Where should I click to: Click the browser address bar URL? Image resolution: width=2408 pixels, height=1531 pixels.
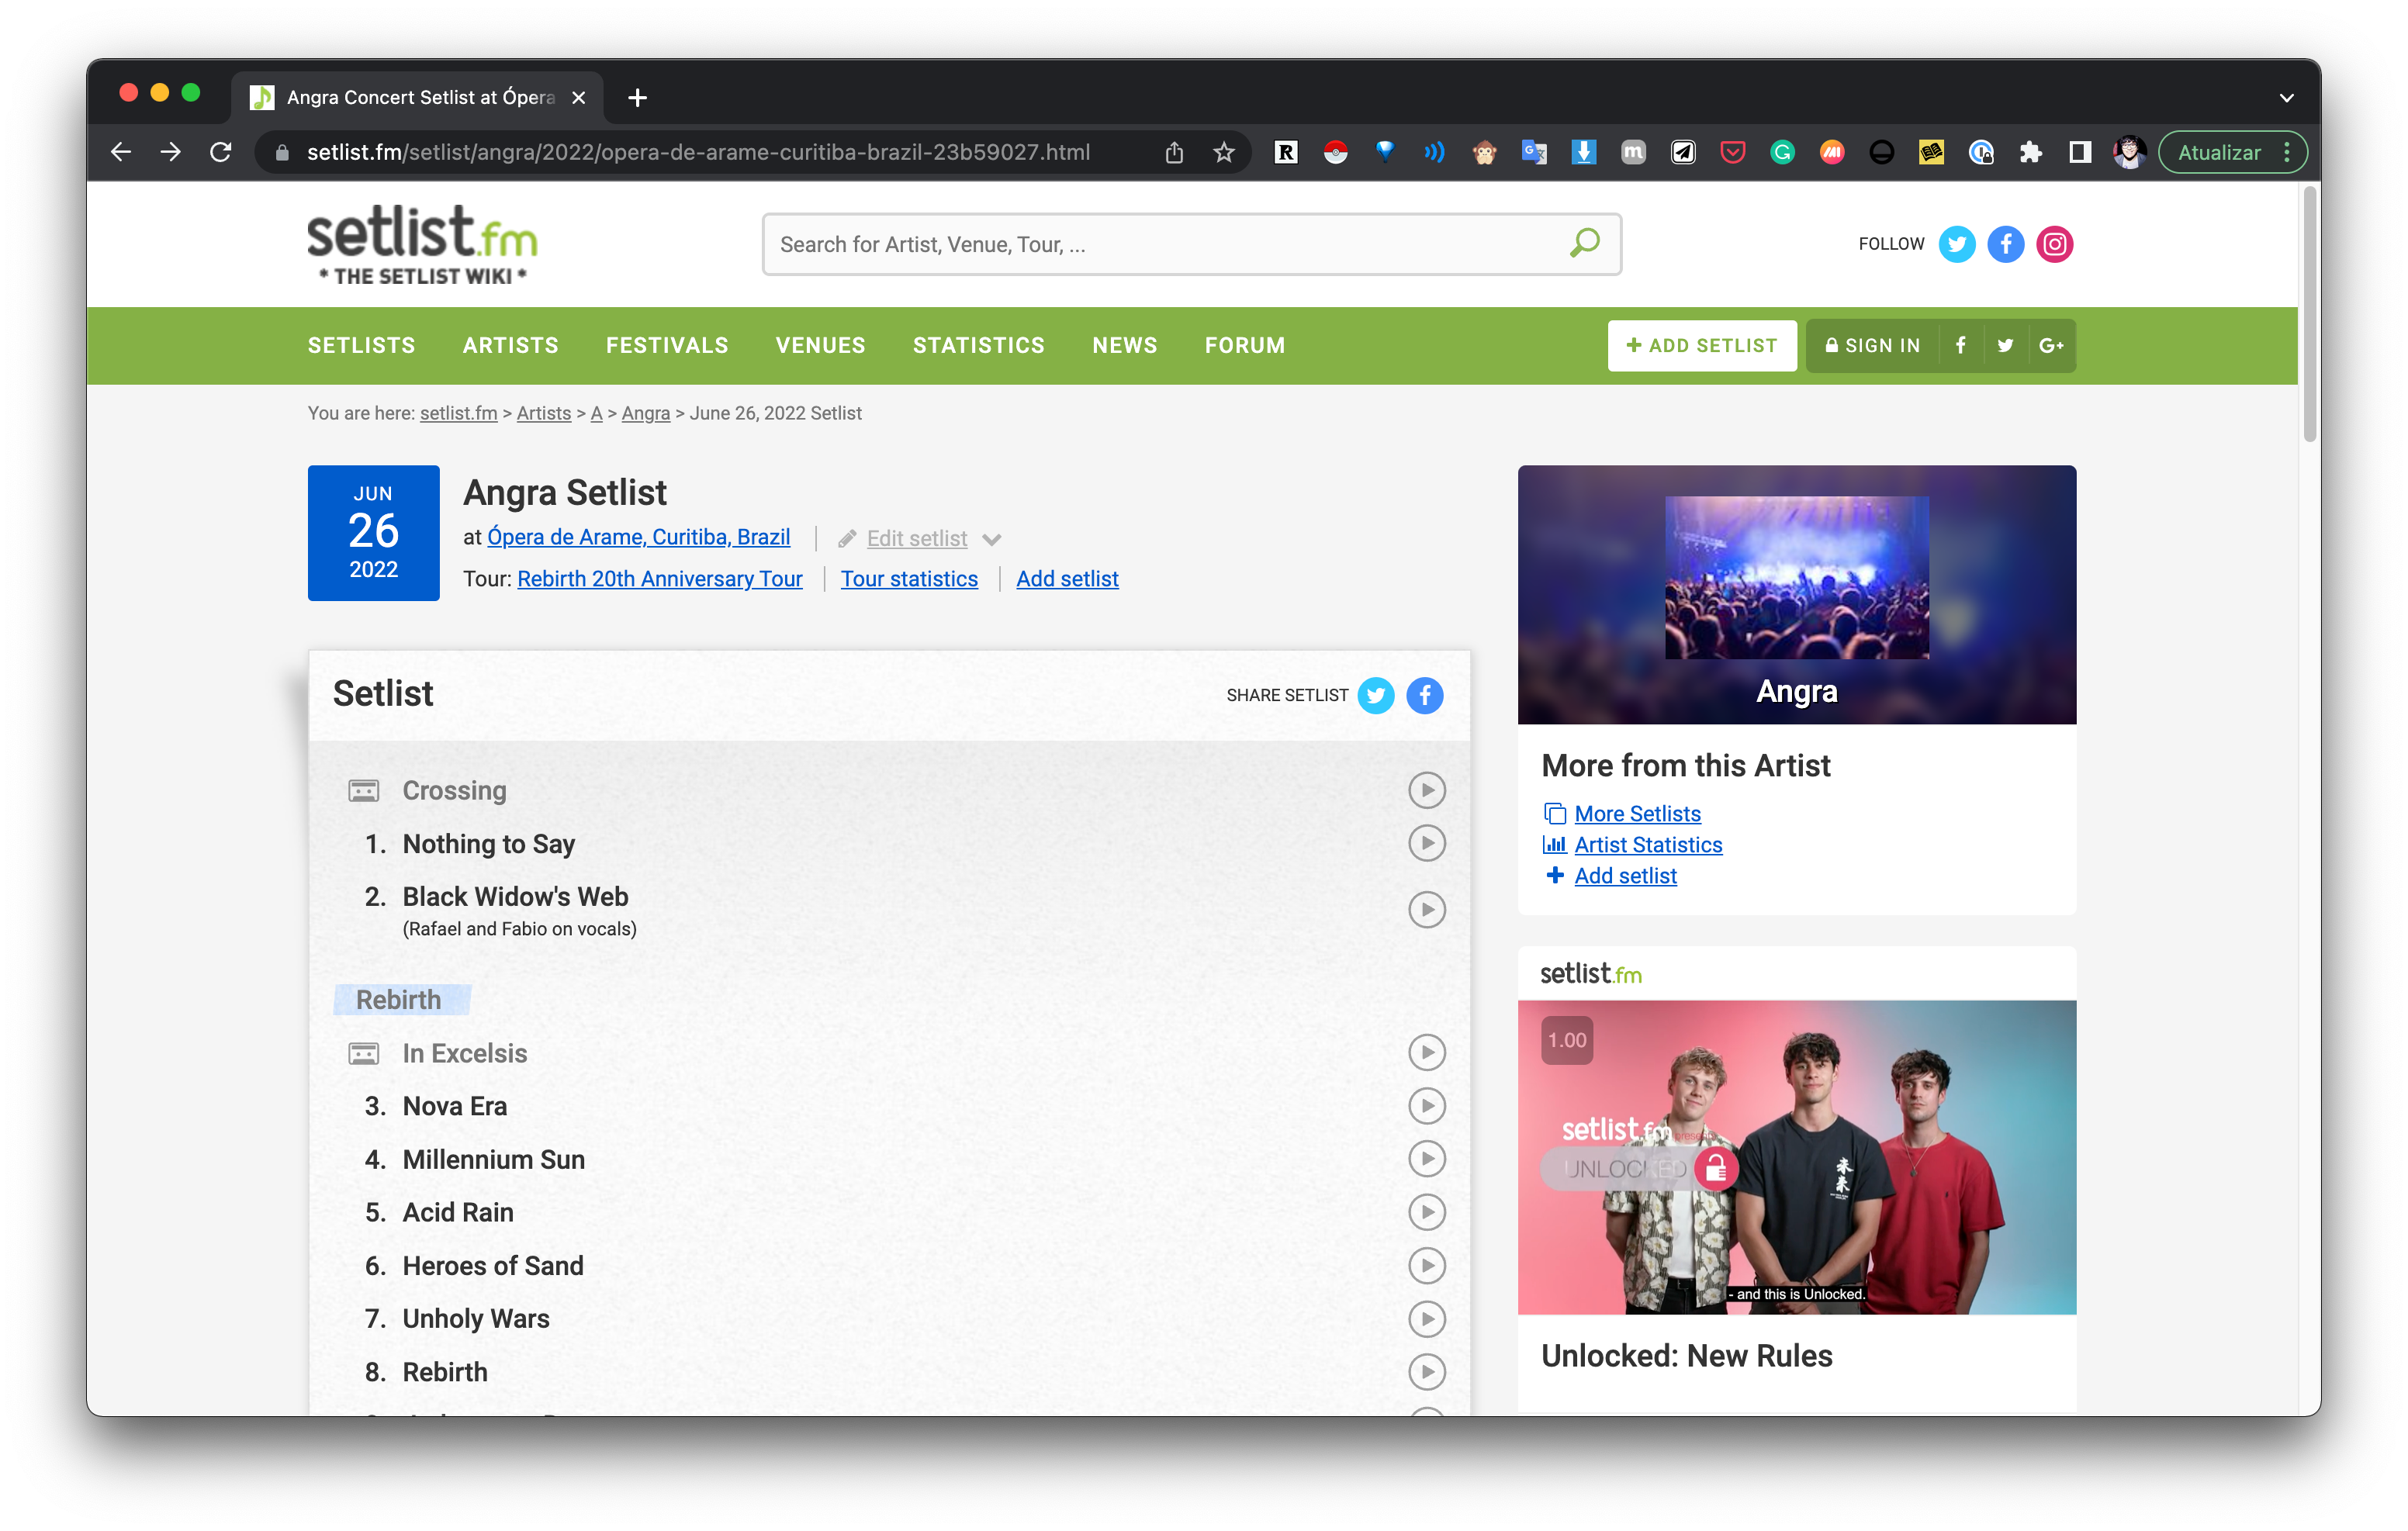click(x=698, y=152)
